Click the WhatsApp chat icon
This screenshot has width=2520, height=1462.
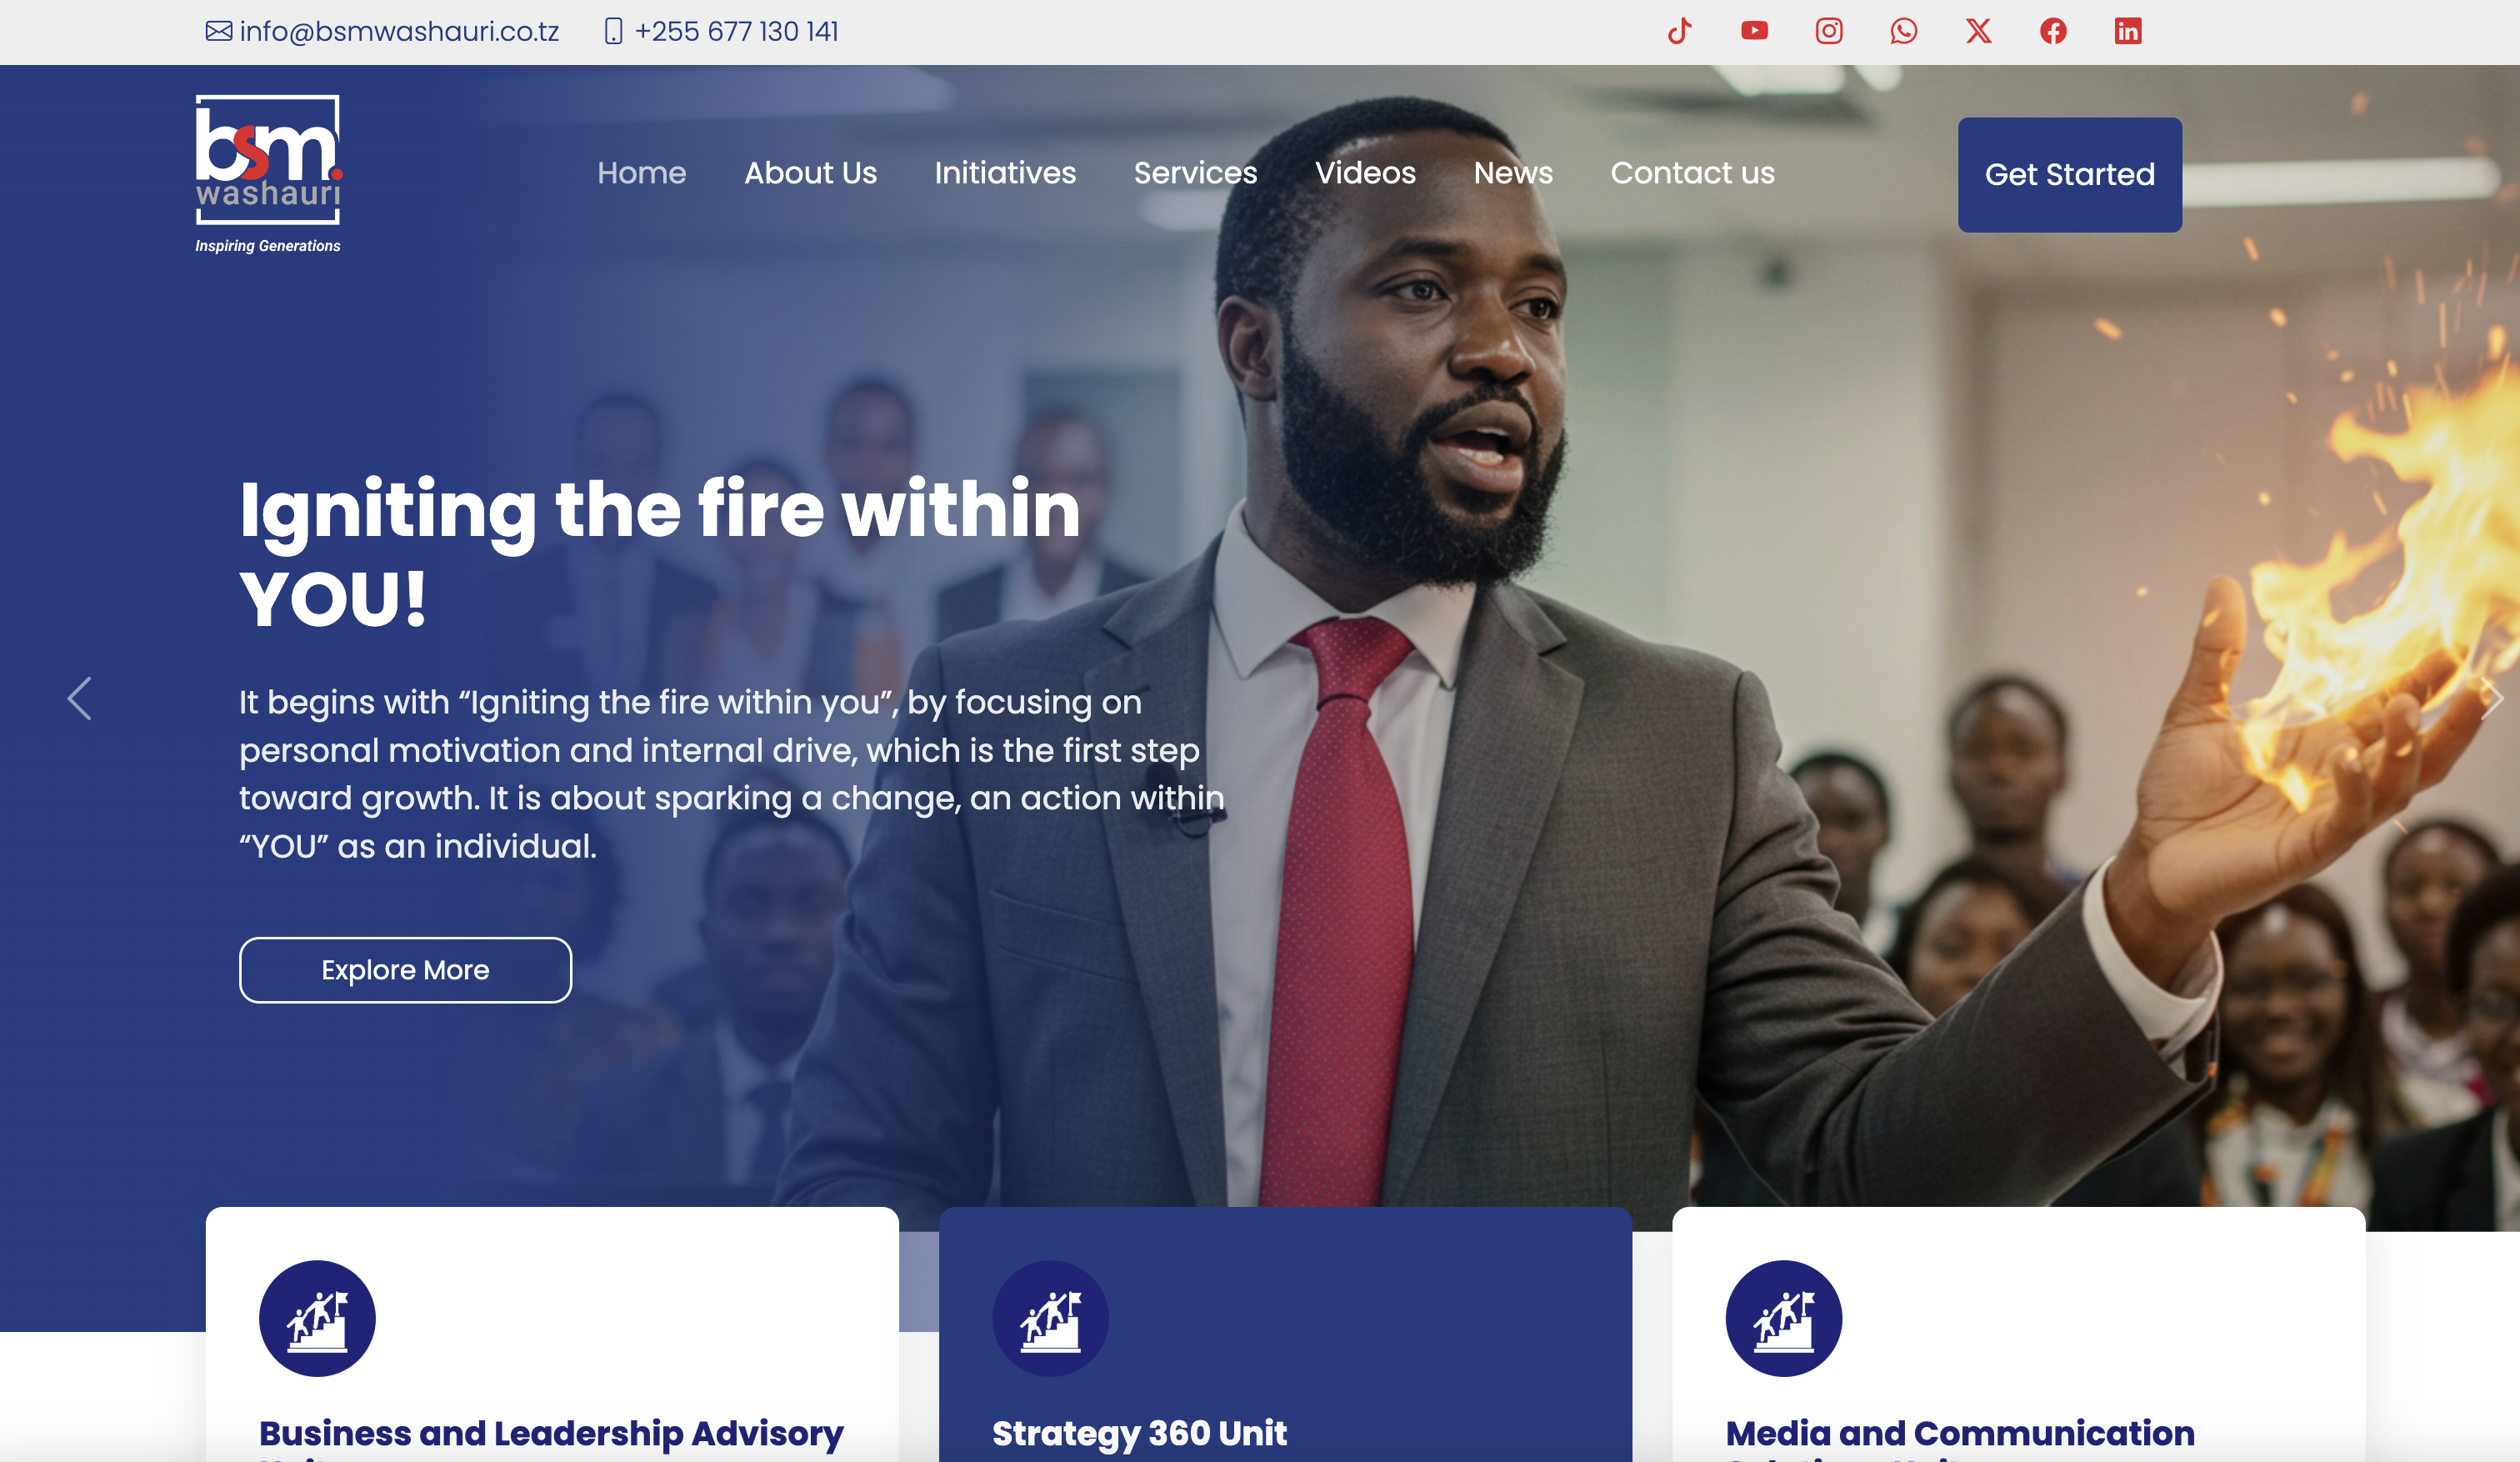1904,31
